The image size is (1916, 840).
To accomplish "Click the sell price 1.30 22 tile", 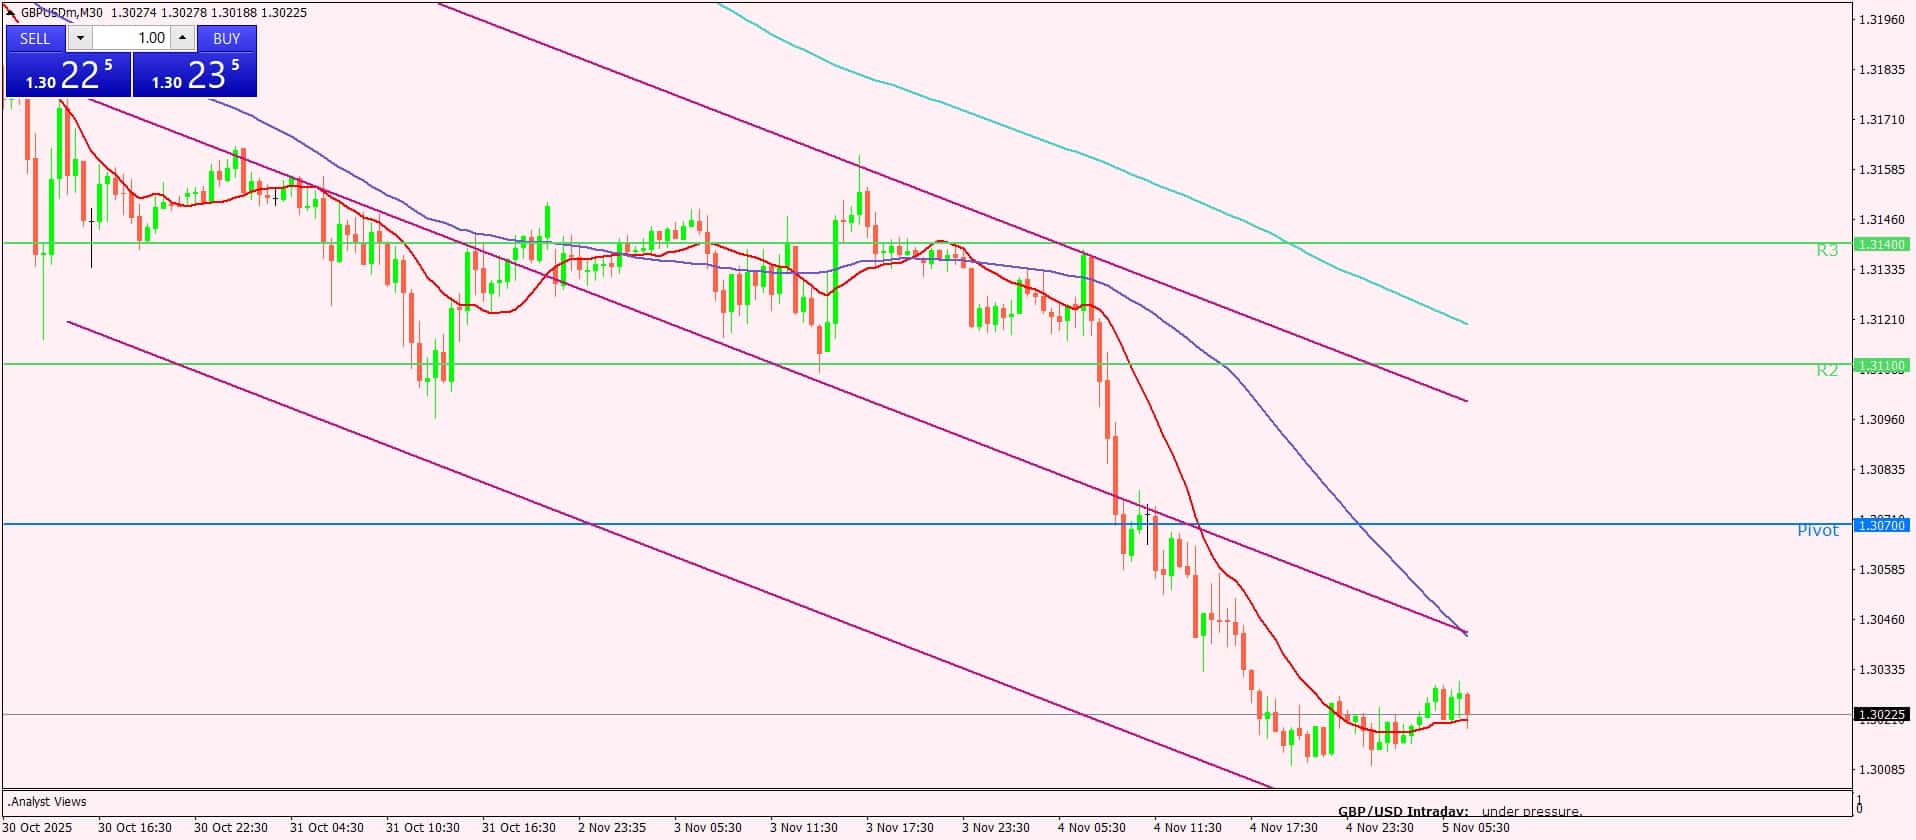I will (x=68, y=75).
